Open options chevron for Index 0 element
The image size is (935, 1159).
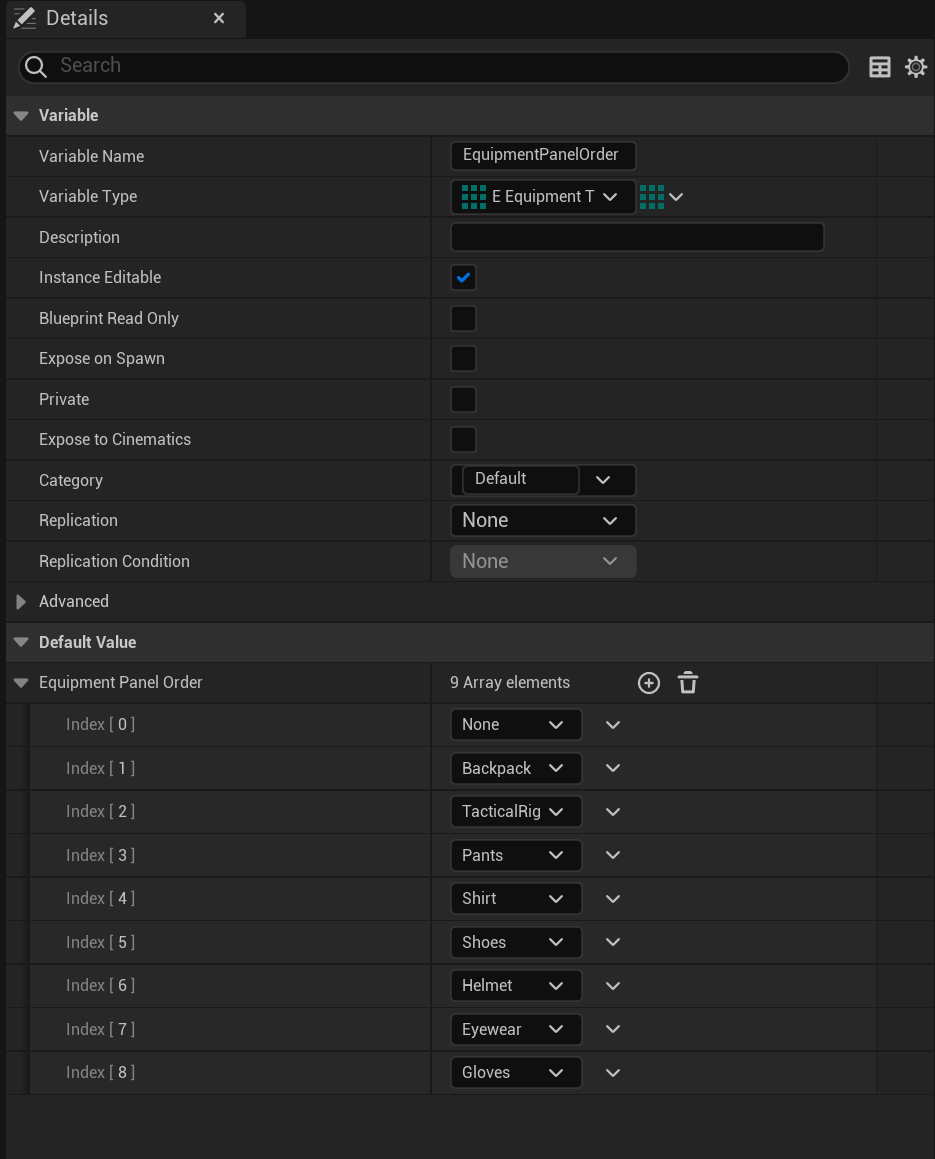click(613, 725)
